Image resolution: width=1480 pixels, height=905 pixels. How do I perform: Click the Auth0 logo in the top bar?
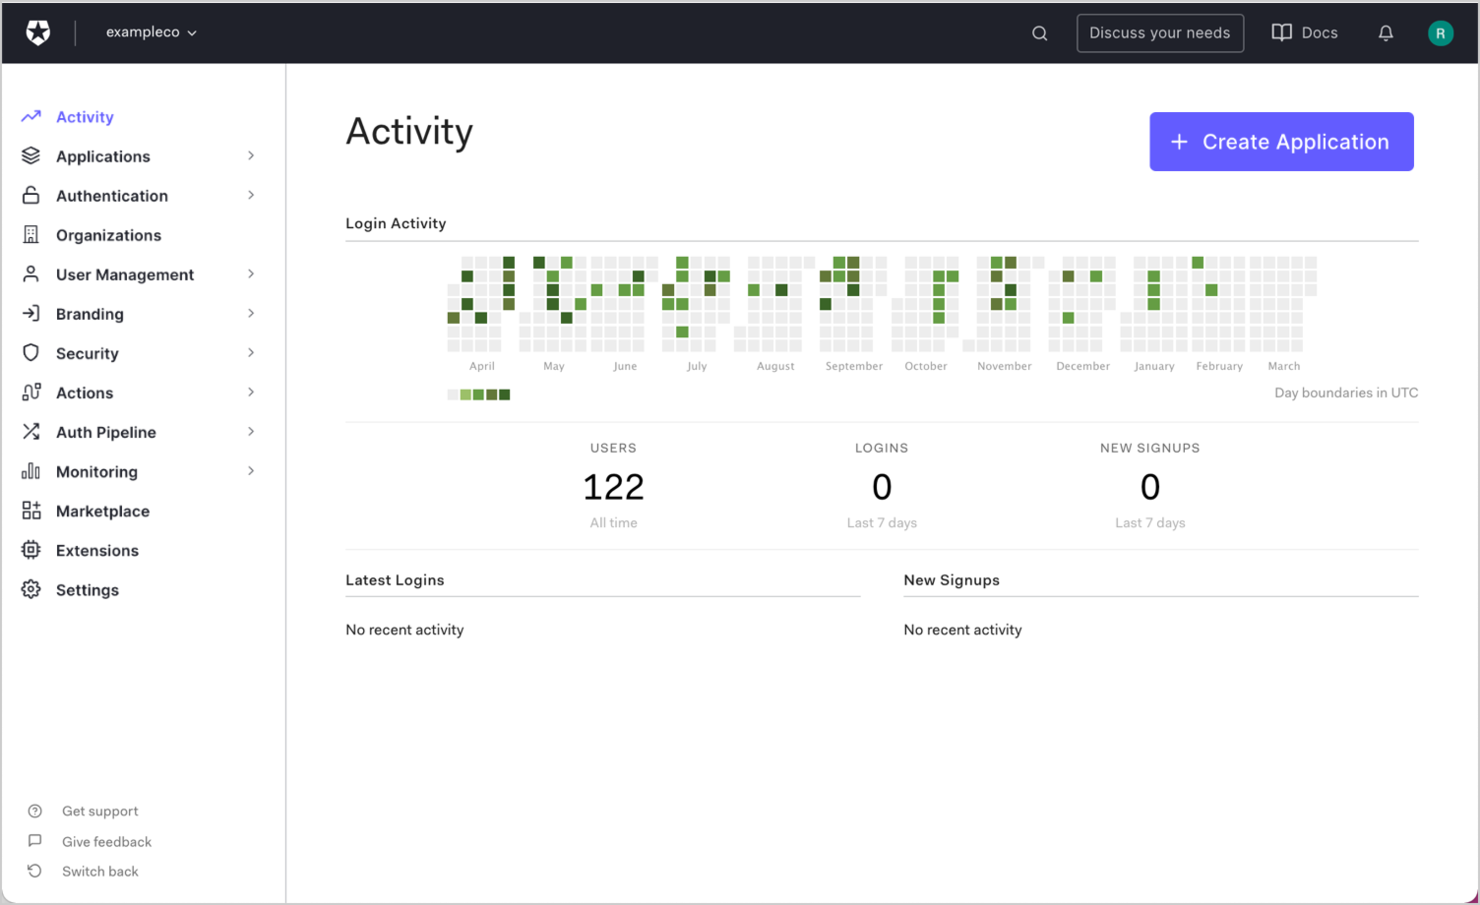(37, 31)
